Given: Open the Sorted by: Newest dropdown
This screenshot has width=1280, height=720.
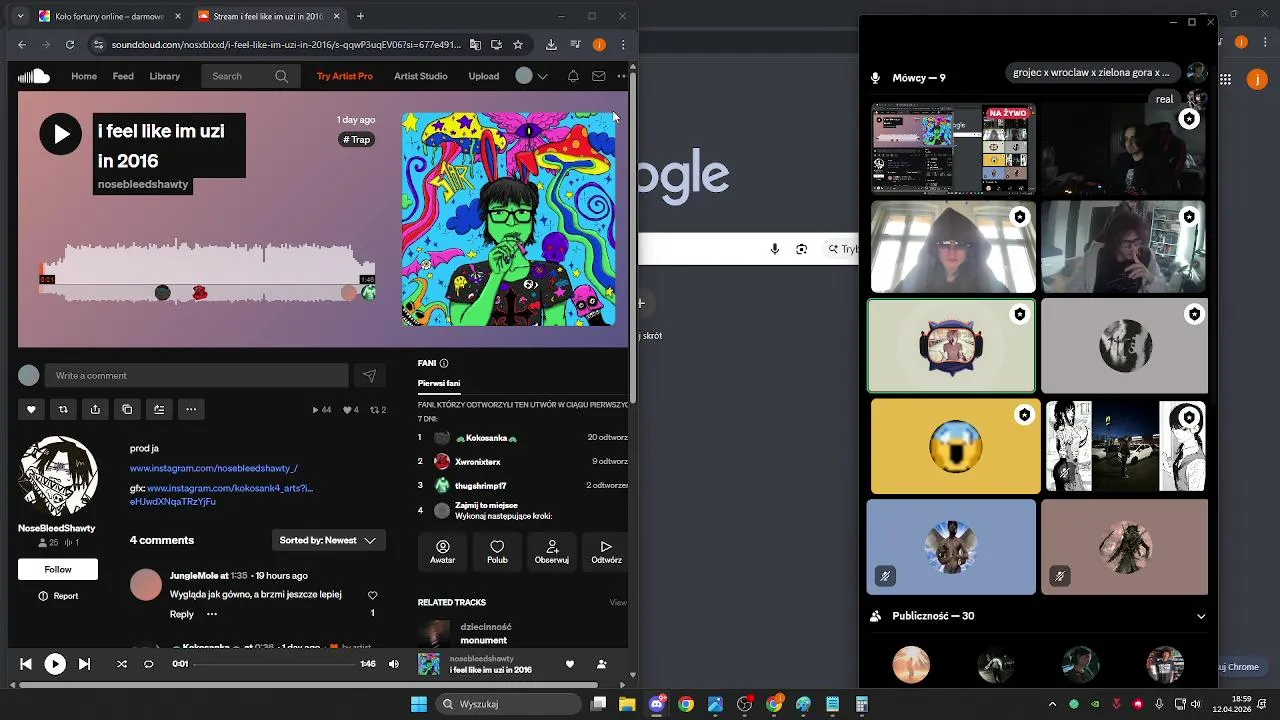Looking at the screenshot, I should coord(328,540).
